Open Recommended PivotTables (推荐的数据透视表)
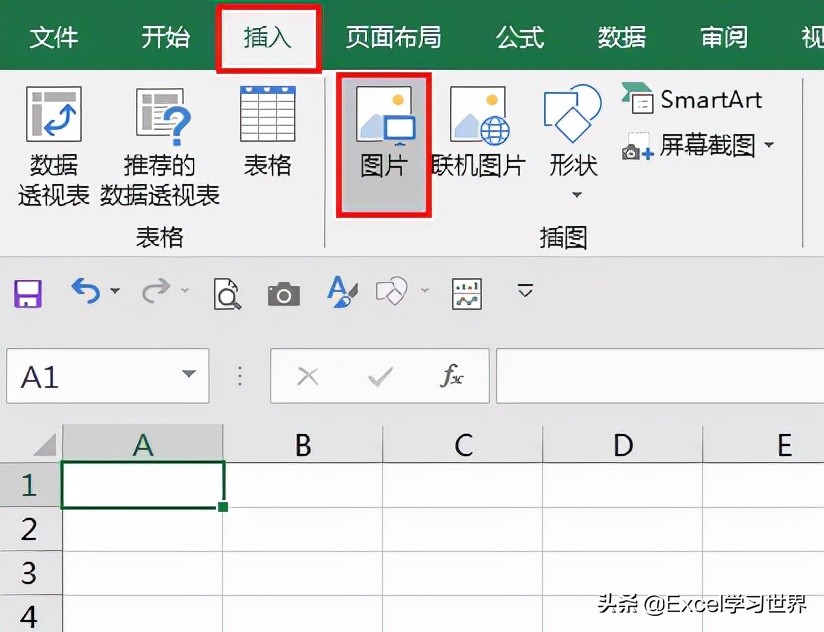Viewport: 824px width, 632px height. coord(160,147)
